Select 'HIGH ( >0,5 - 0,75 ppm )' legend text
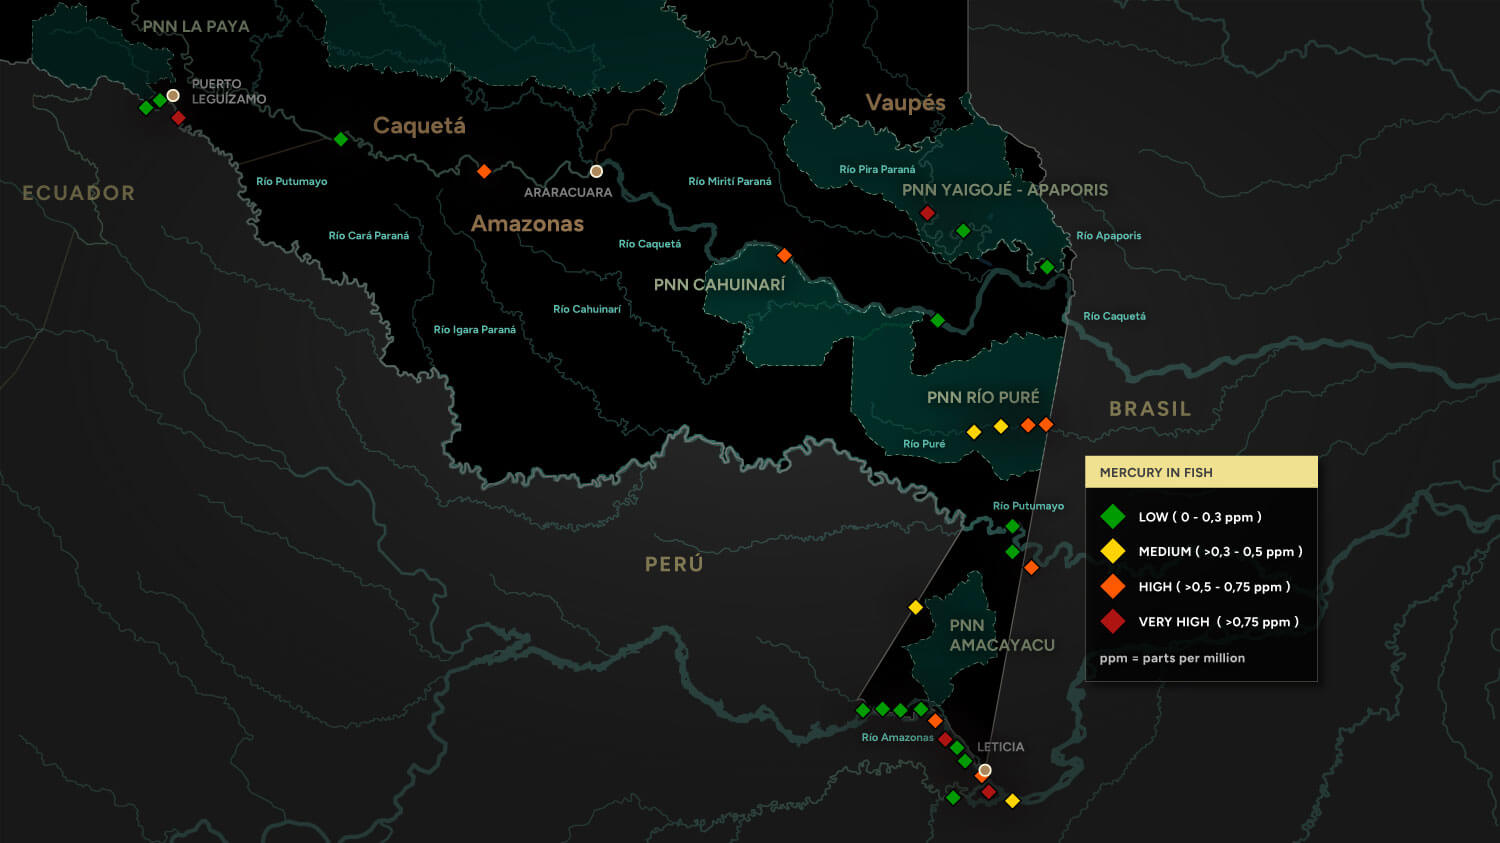The width and height of the screenshot is (1500, 843). tap(1214, 587)
